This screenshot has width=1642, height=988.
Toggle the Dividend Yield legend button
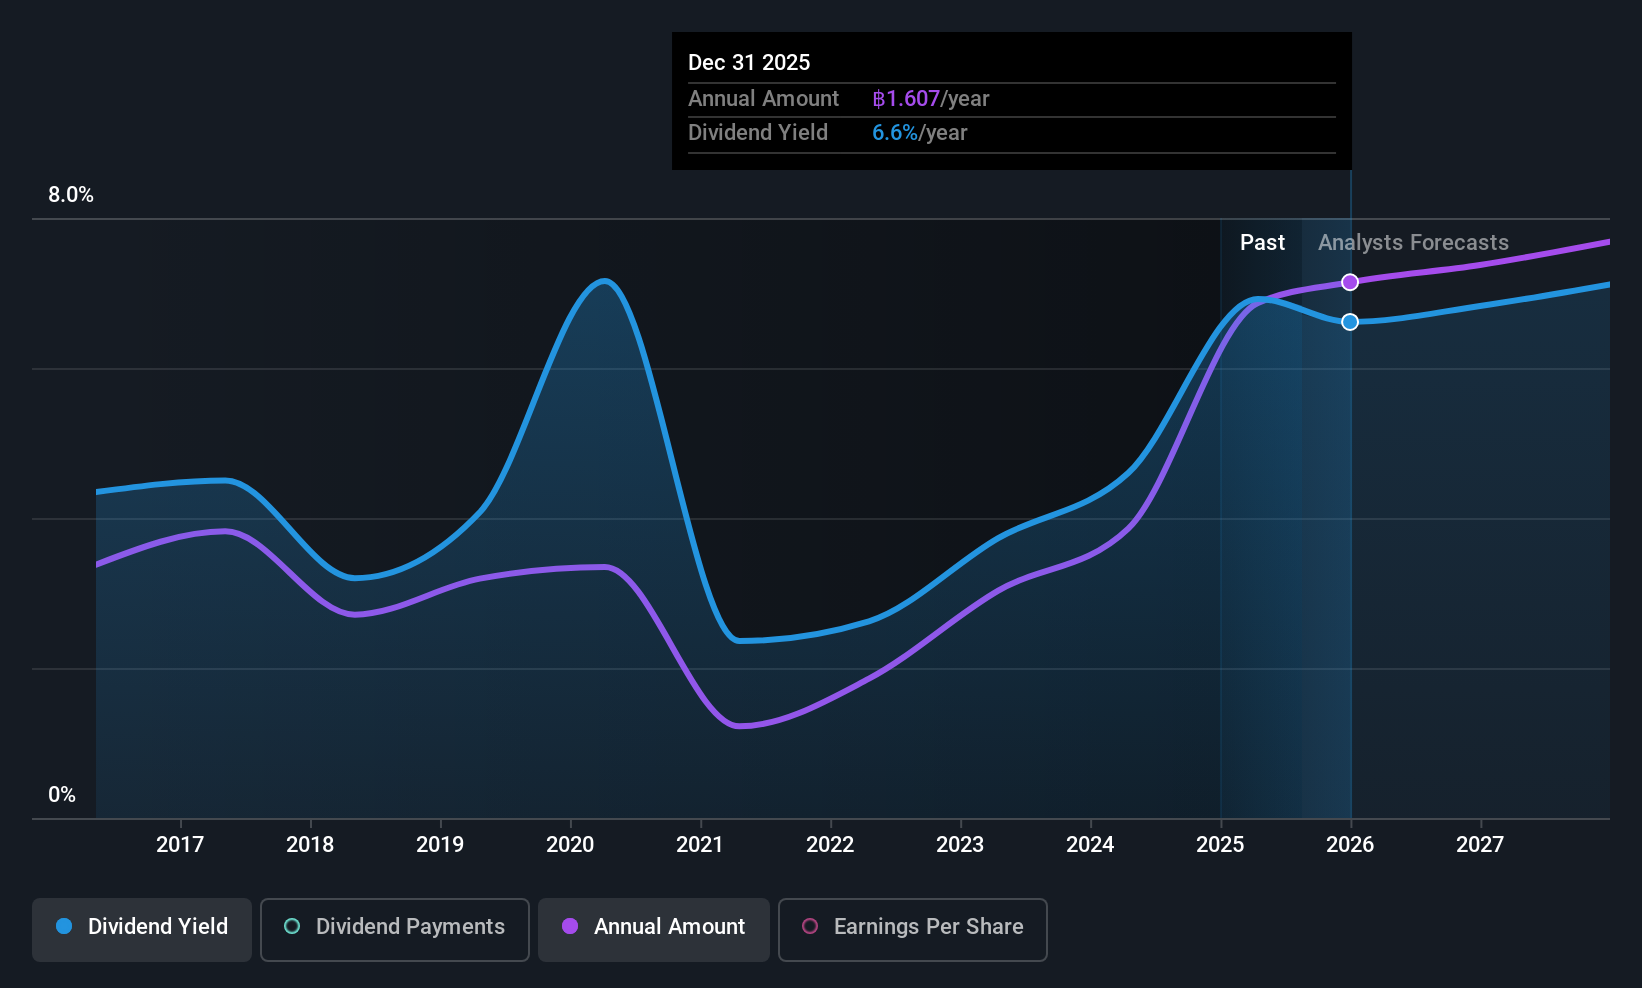[142, 929]
